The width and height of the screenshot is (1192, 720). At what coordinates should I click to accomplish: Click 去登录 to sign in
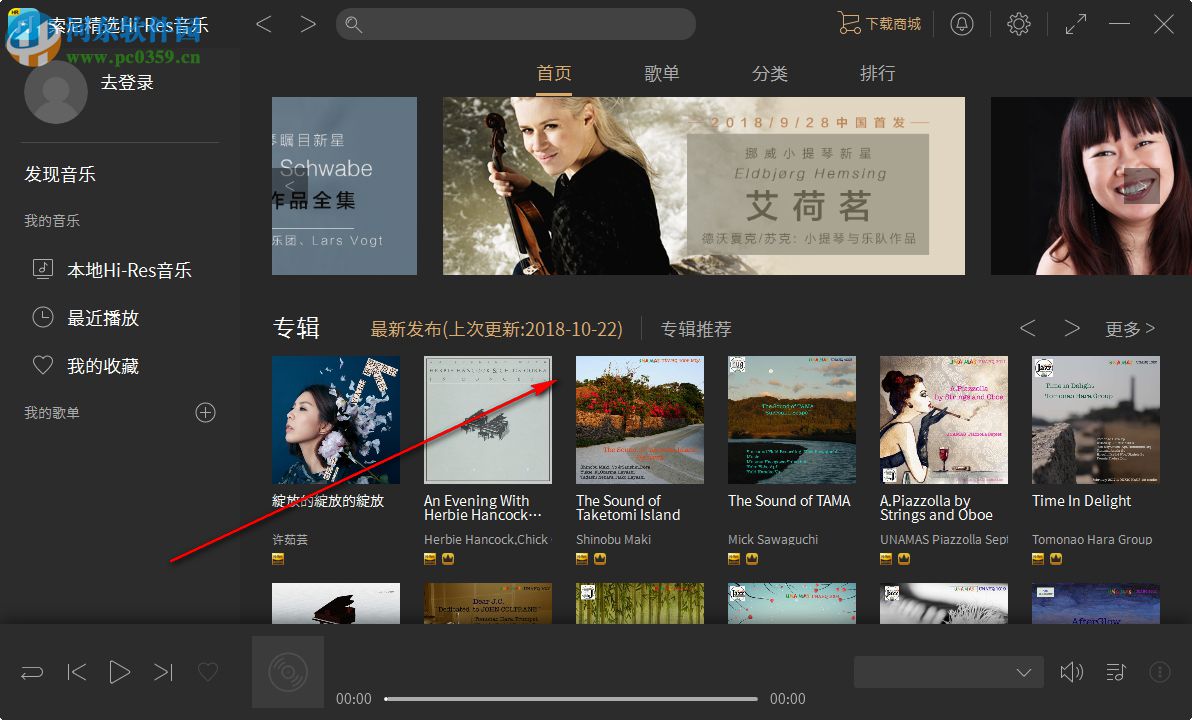(127, 82)
